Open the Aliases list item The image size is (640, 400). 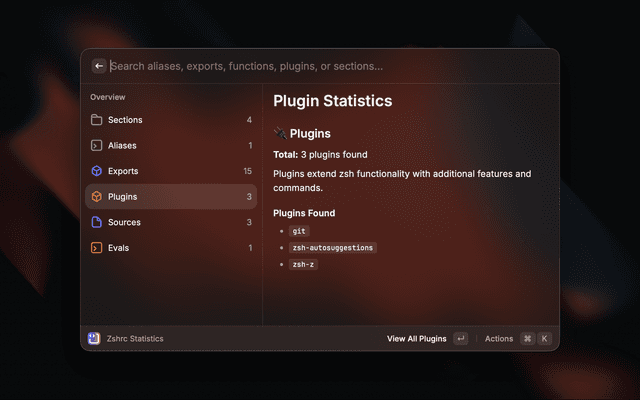(x=170, y=146)
